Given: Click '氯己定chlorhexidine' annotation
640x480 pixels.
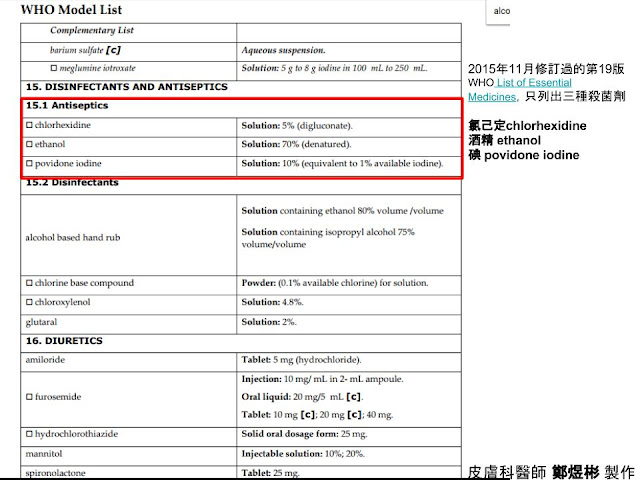Looking at the screenshot, I should (x=527, y=125).
